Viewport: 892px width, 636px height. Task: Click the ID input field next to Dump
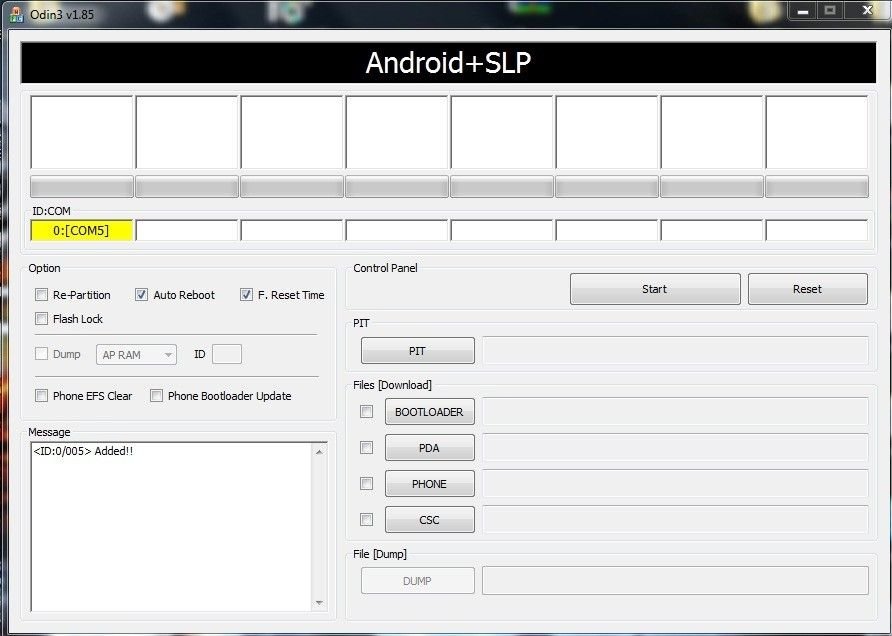pos(227,354)
